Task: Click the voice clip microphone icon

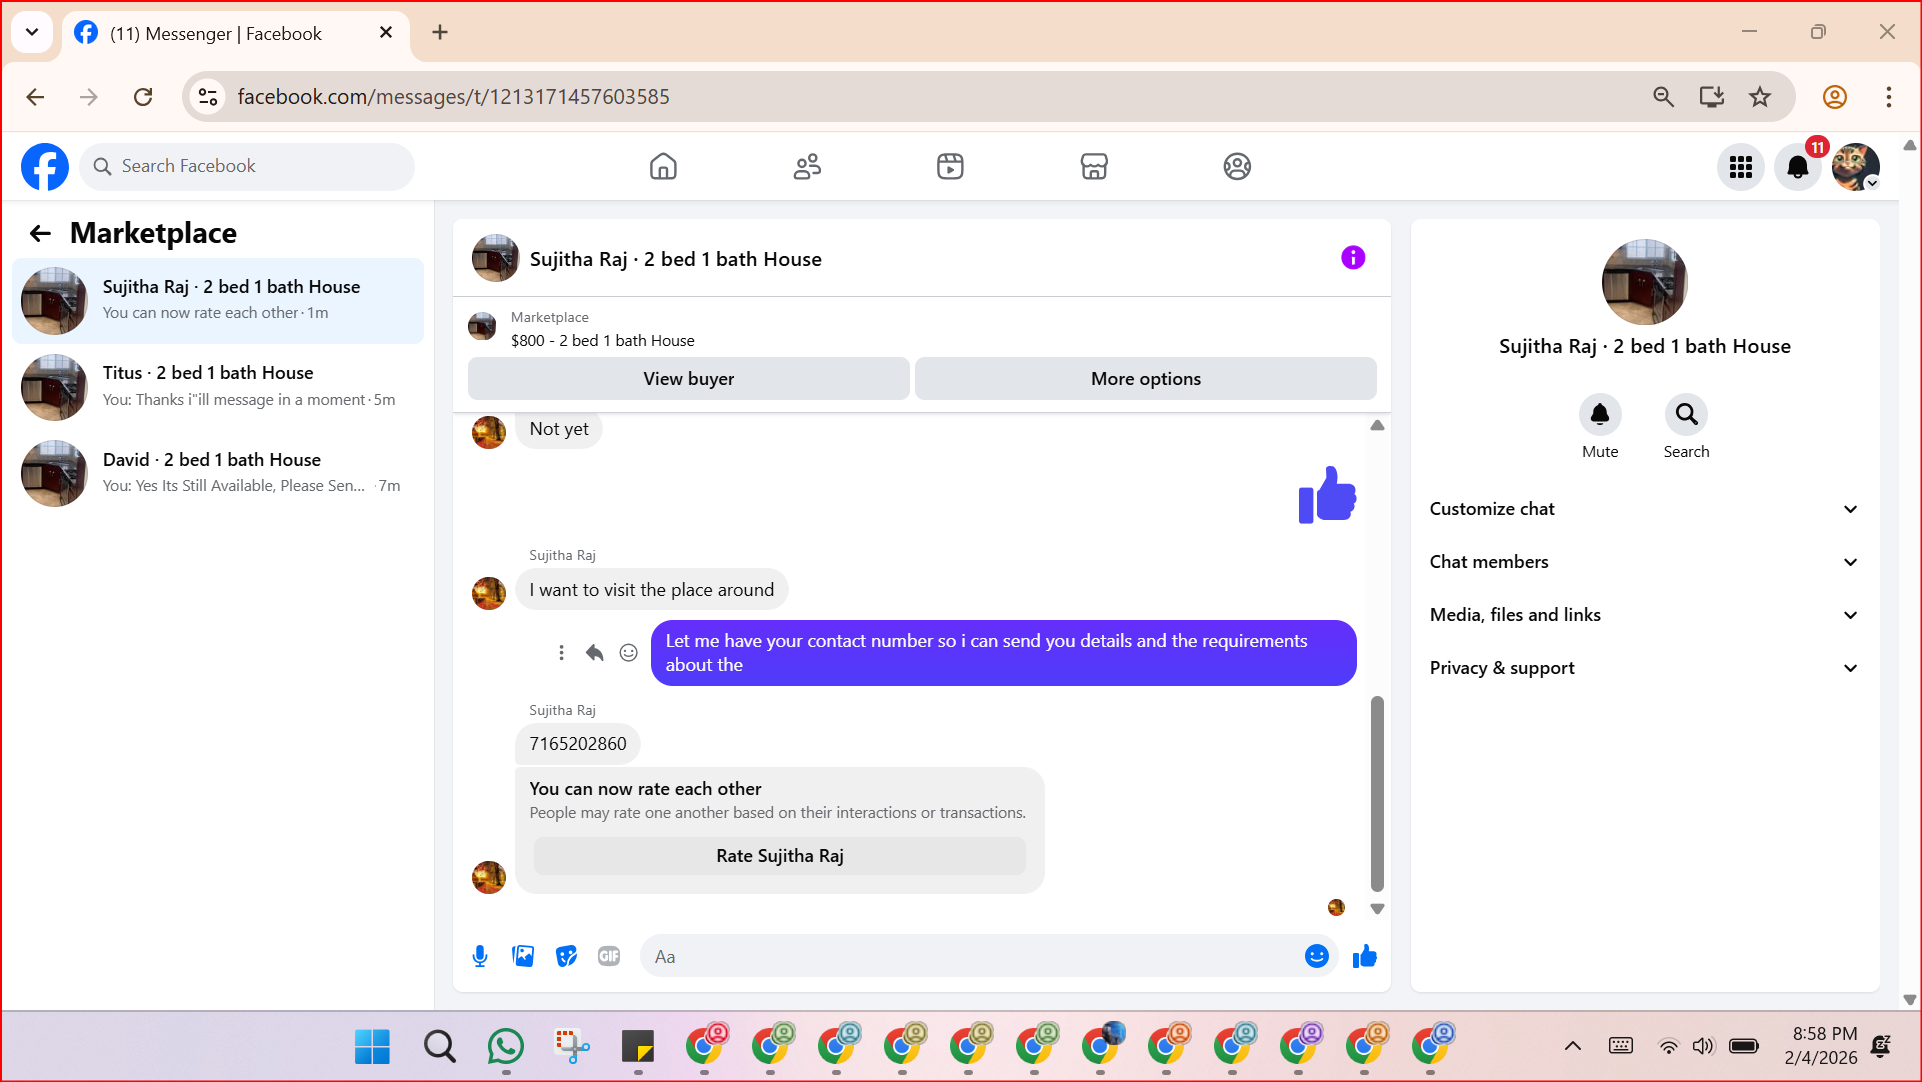Action: click(x=480, y=956)
